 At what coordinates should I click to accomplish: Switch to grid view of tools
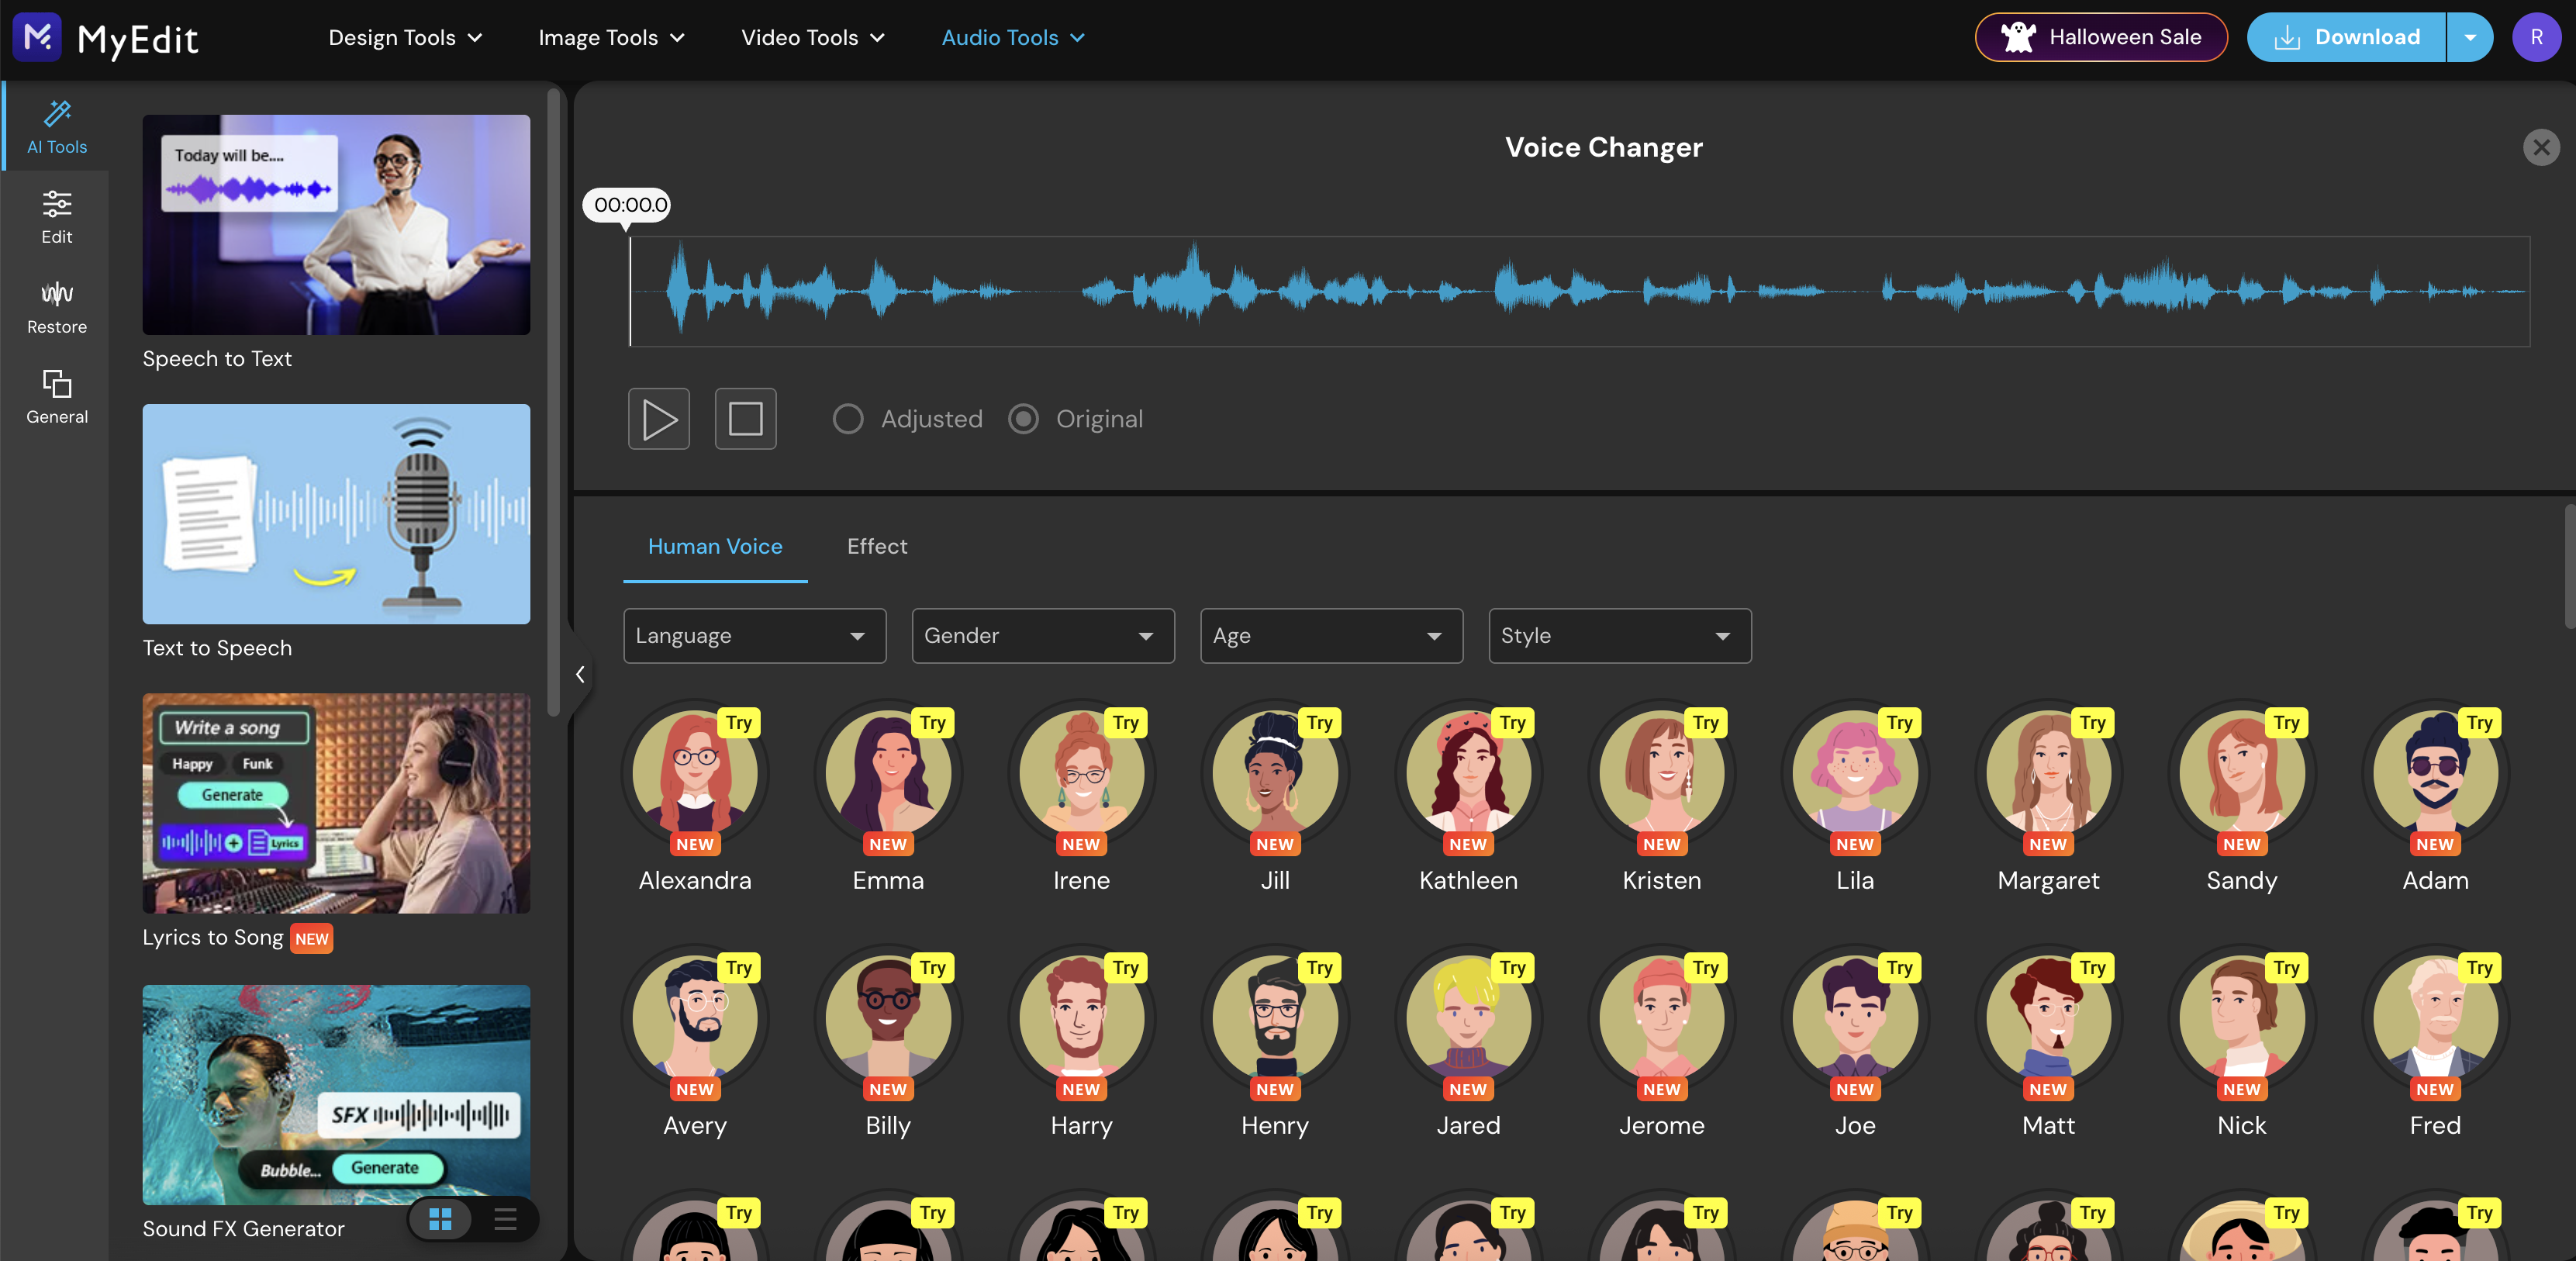pos(440,1218)
